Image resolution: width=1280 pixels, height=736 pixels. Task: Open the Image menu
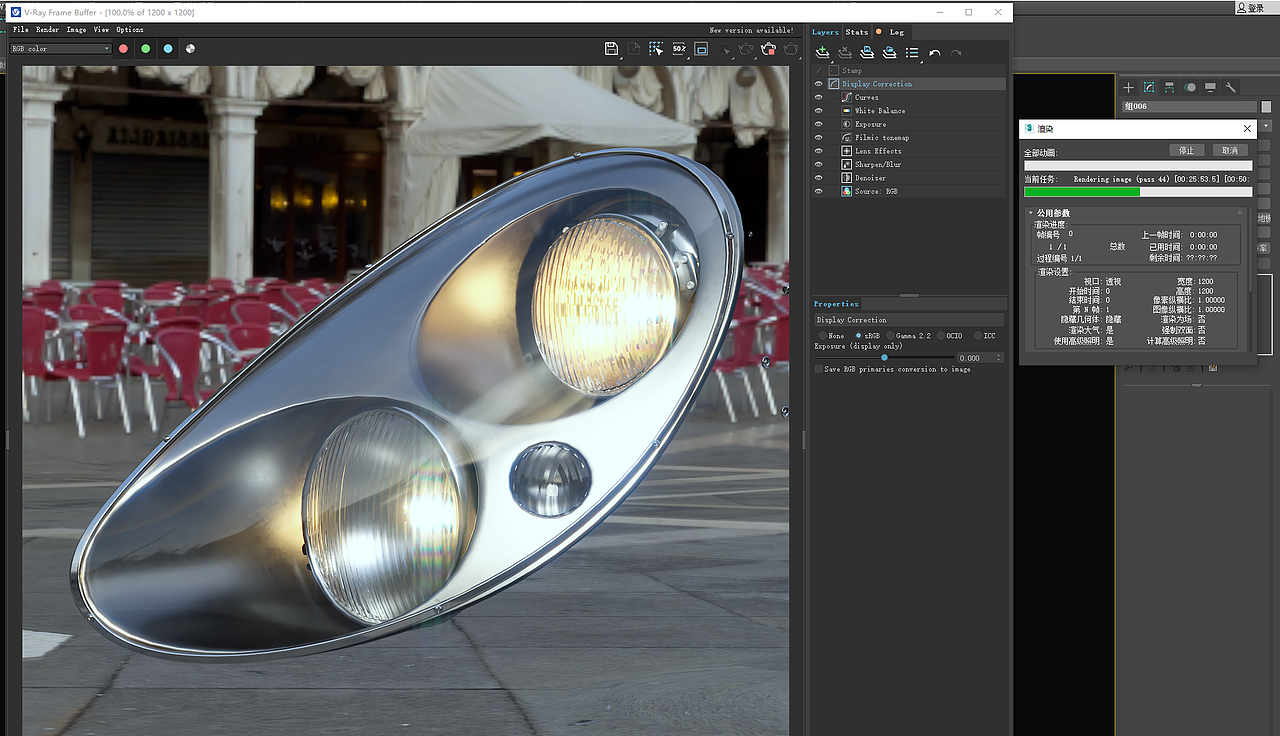[x=76, y=30]
